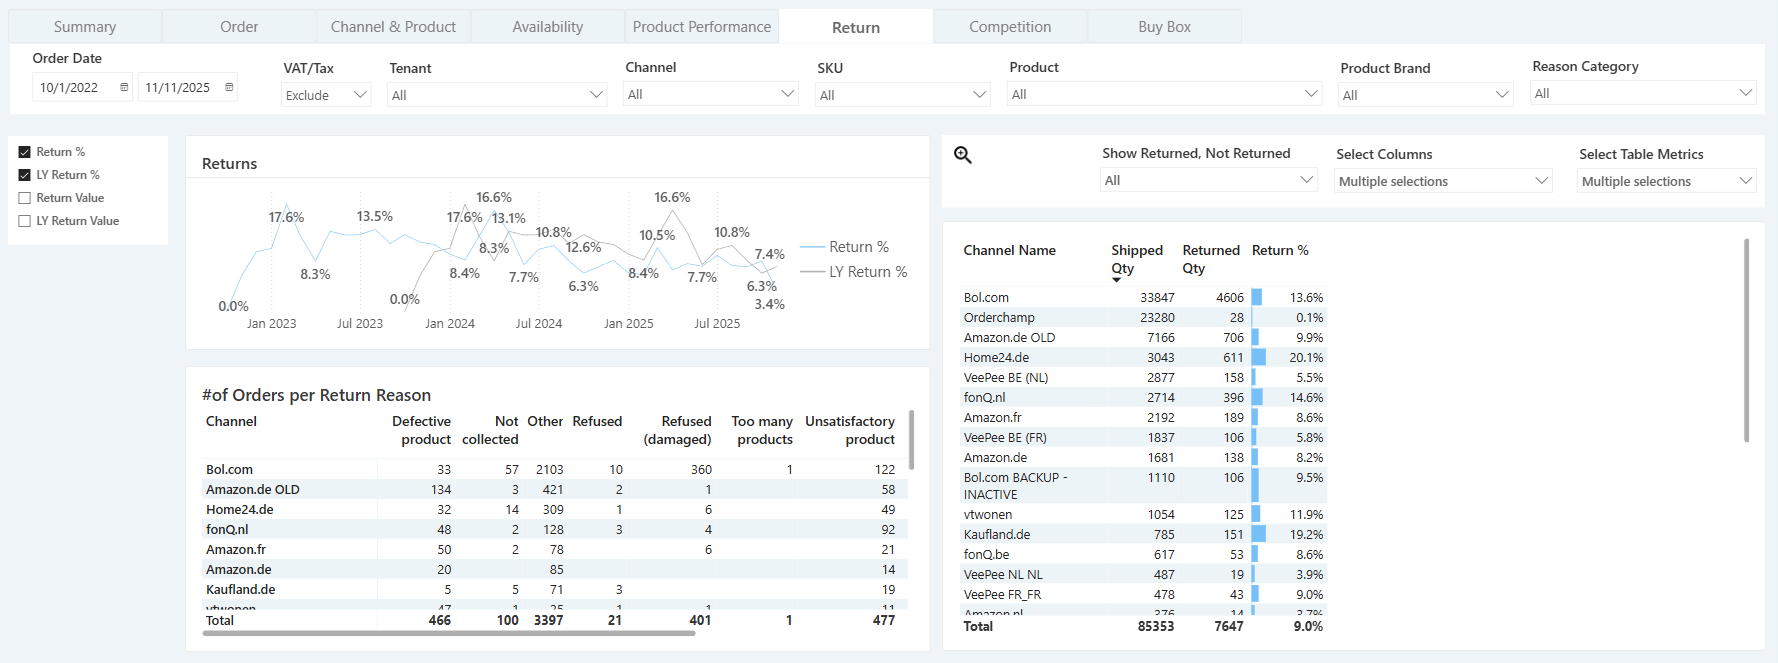Switch to the Summary tab

tap(85, 27)
